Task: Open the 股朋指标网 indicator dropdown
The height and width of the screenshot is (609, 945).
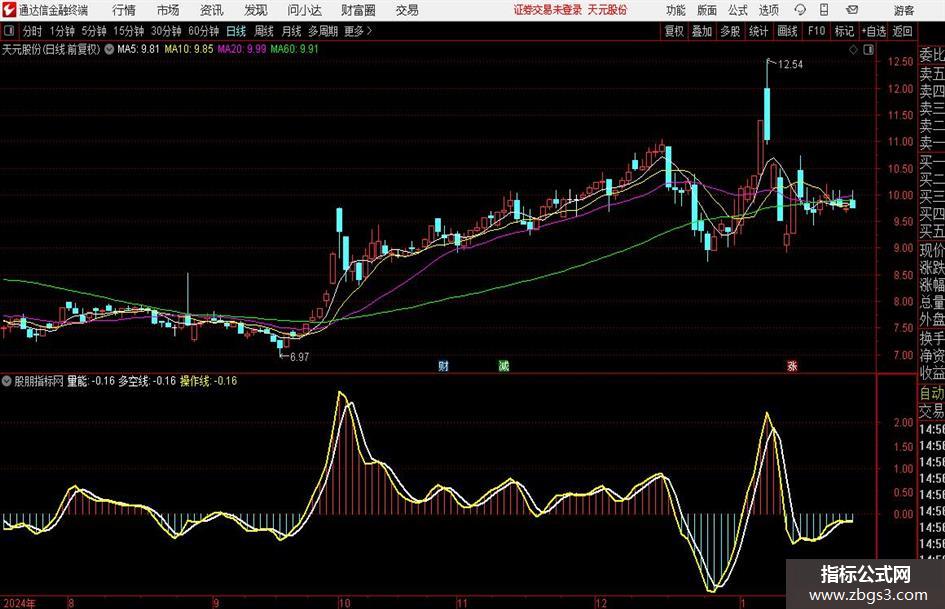Action: [7, 381]
